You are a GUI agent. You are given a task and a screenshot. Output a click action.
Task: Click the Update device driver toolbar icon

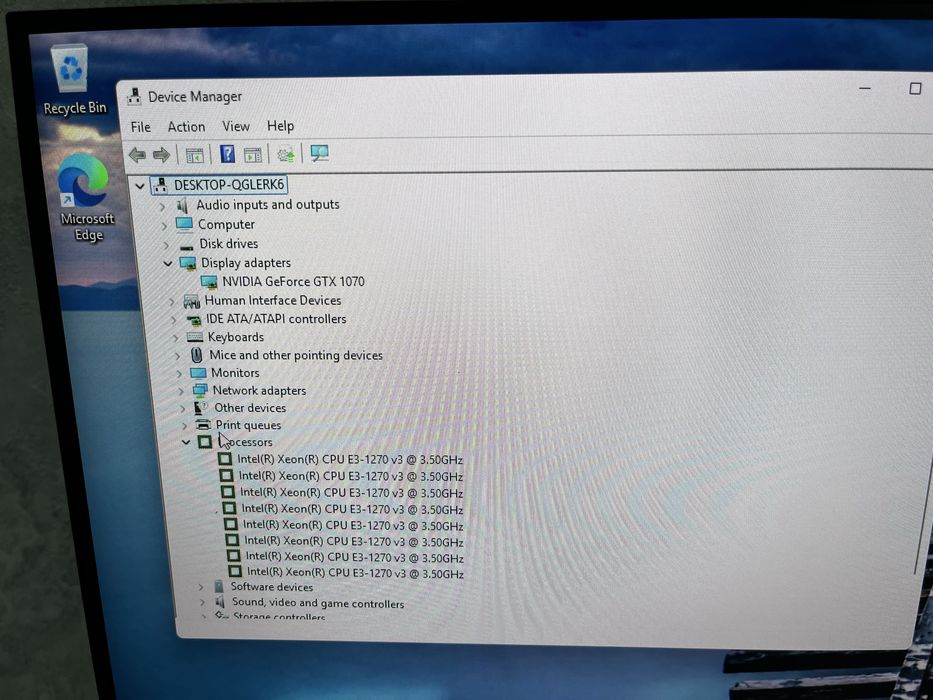(x=286, y=155)
